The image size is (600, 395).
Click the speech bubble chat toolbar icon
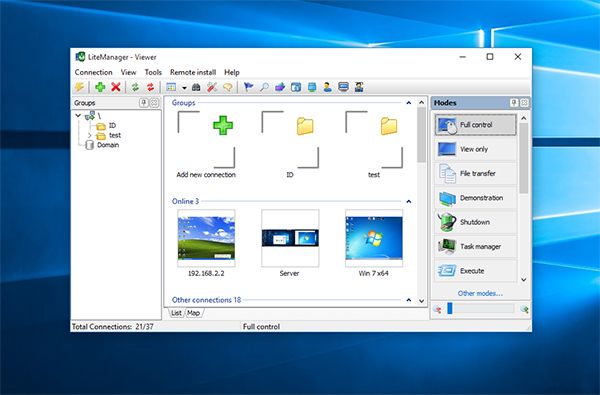[227, 87]
